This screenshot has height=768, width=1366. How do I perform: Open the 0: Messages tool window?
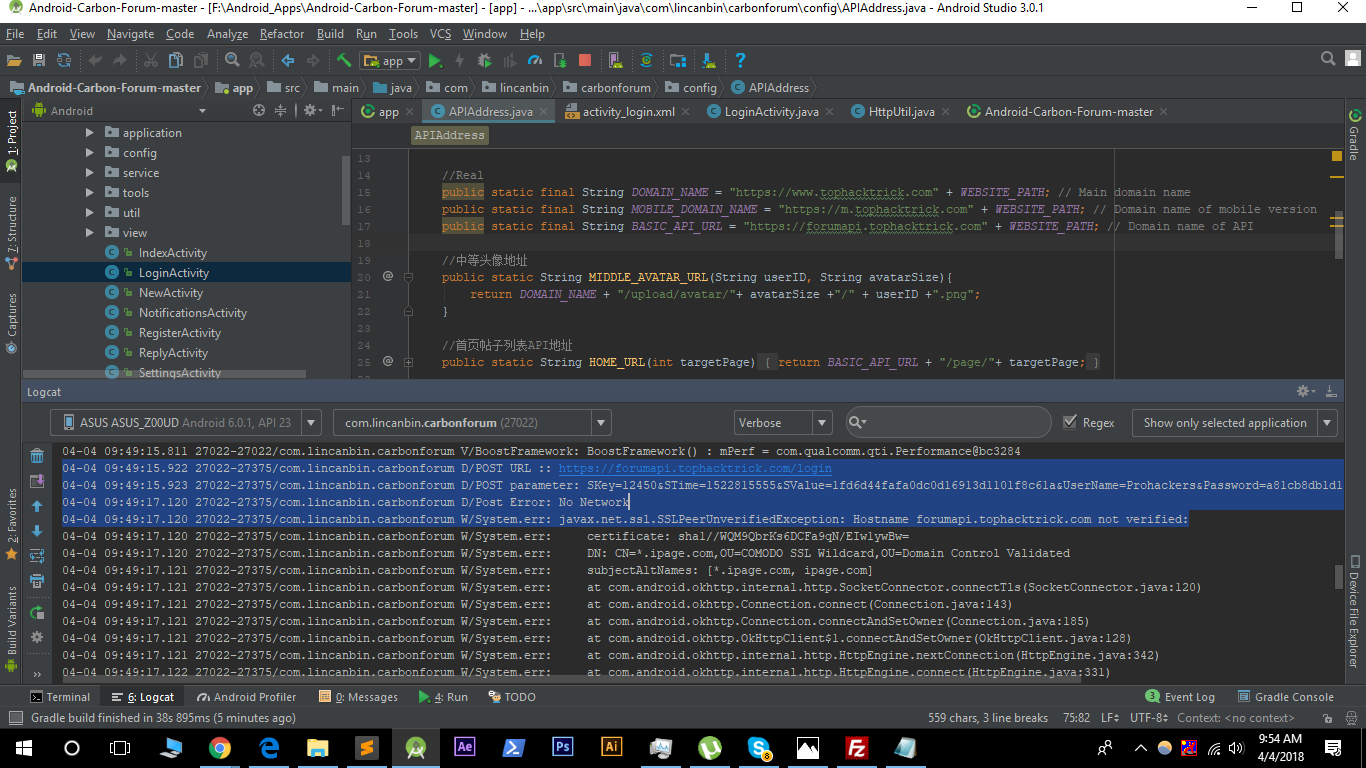point(358,697)
